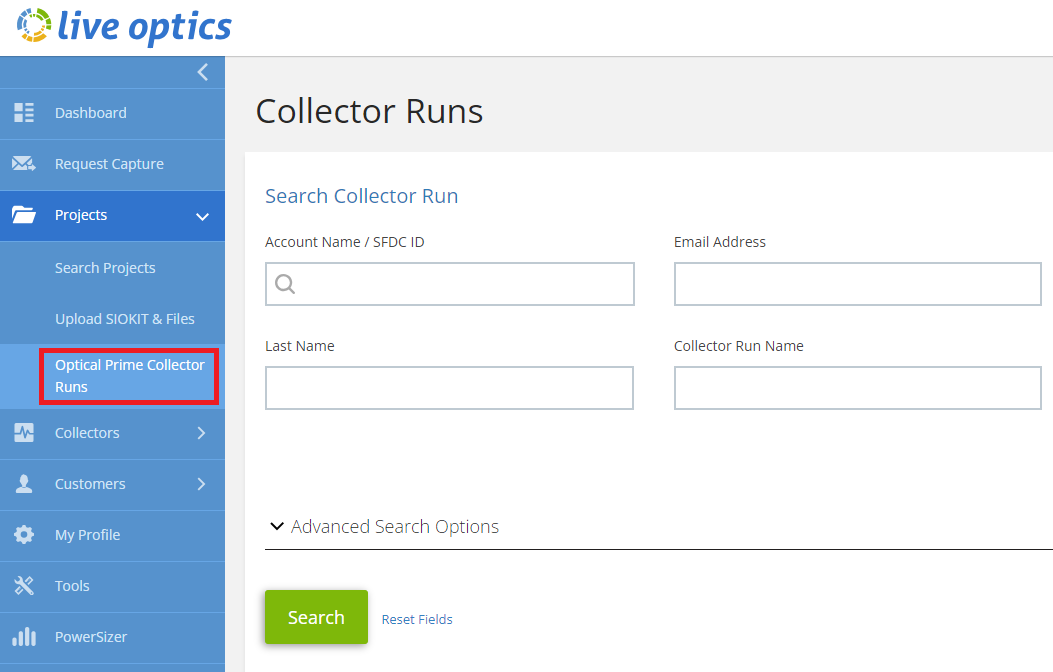Click the PowerSizer bar chart icon
Viewport: 1053px width, 672px height.
24,637
